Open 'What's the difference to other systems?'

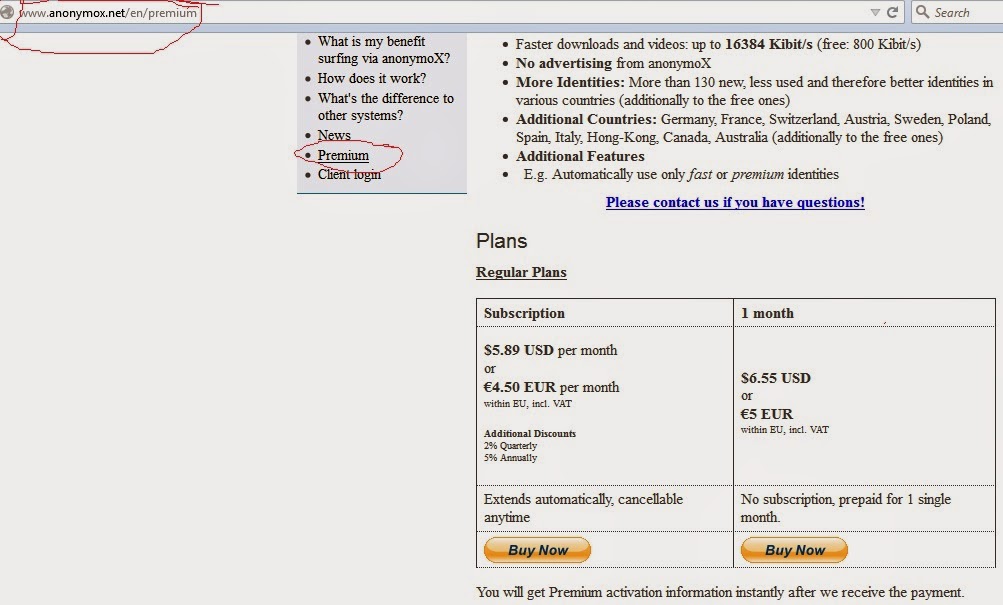click(x=386, y=107)
